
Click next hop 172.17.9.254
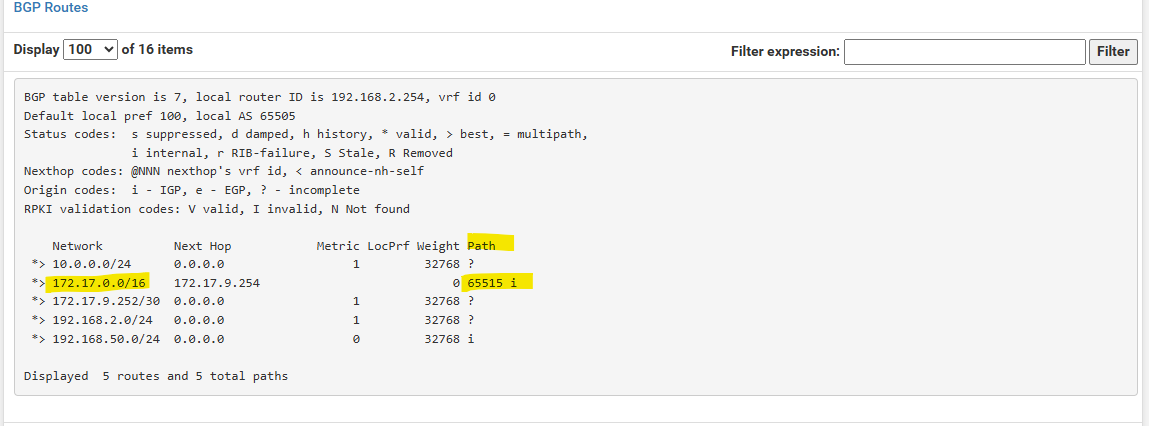[217, 283]
